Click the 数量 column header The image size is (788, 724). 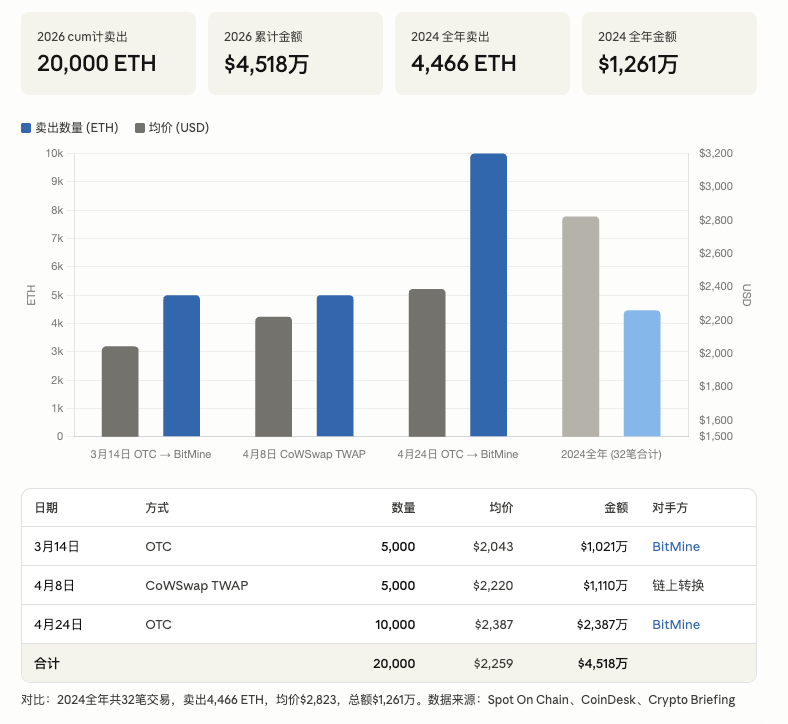[x=403, y=508]
